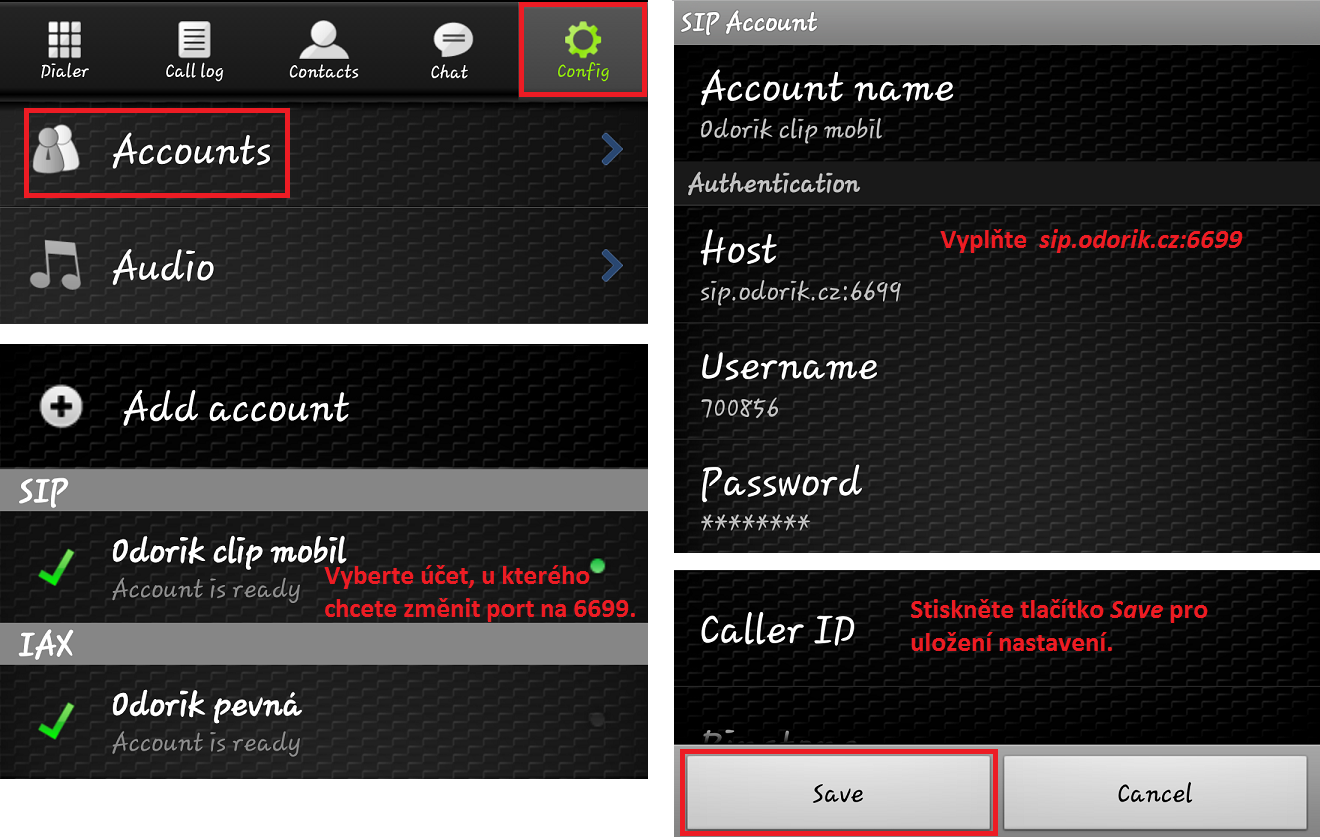Toggle the Odorik pevná green checkmark
This screenshot has height=840, width=1320.
[x=56, y=722]
